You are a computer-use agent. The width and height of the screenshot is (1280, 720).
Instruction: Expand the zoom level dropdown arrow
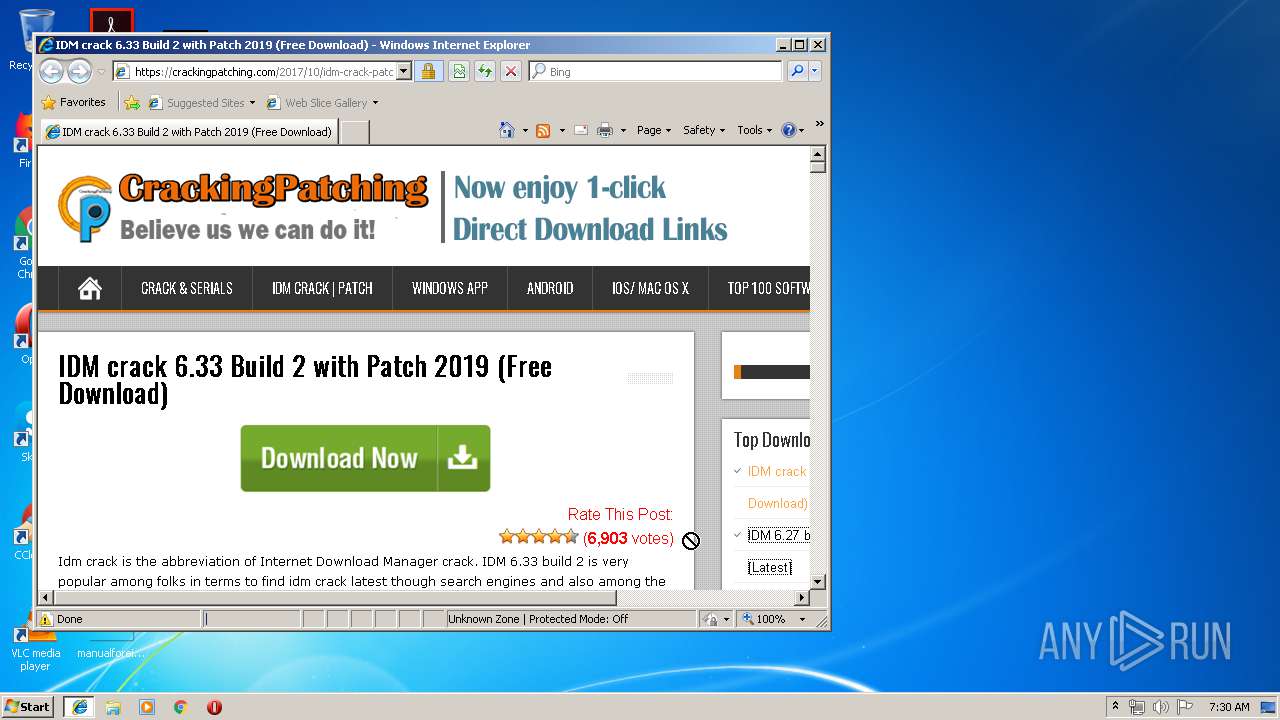pos(801,619)
